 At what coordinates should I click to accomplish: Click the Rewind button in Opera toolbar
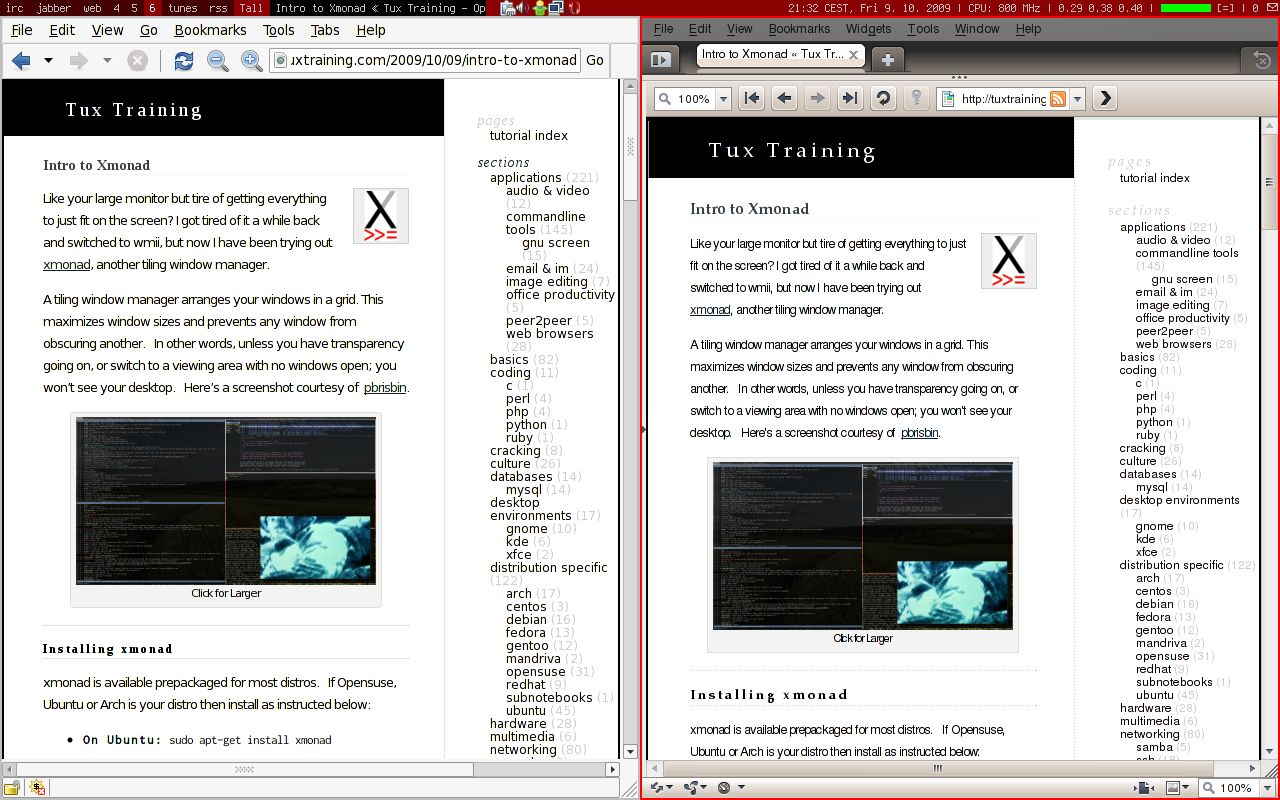click(752, 98)
